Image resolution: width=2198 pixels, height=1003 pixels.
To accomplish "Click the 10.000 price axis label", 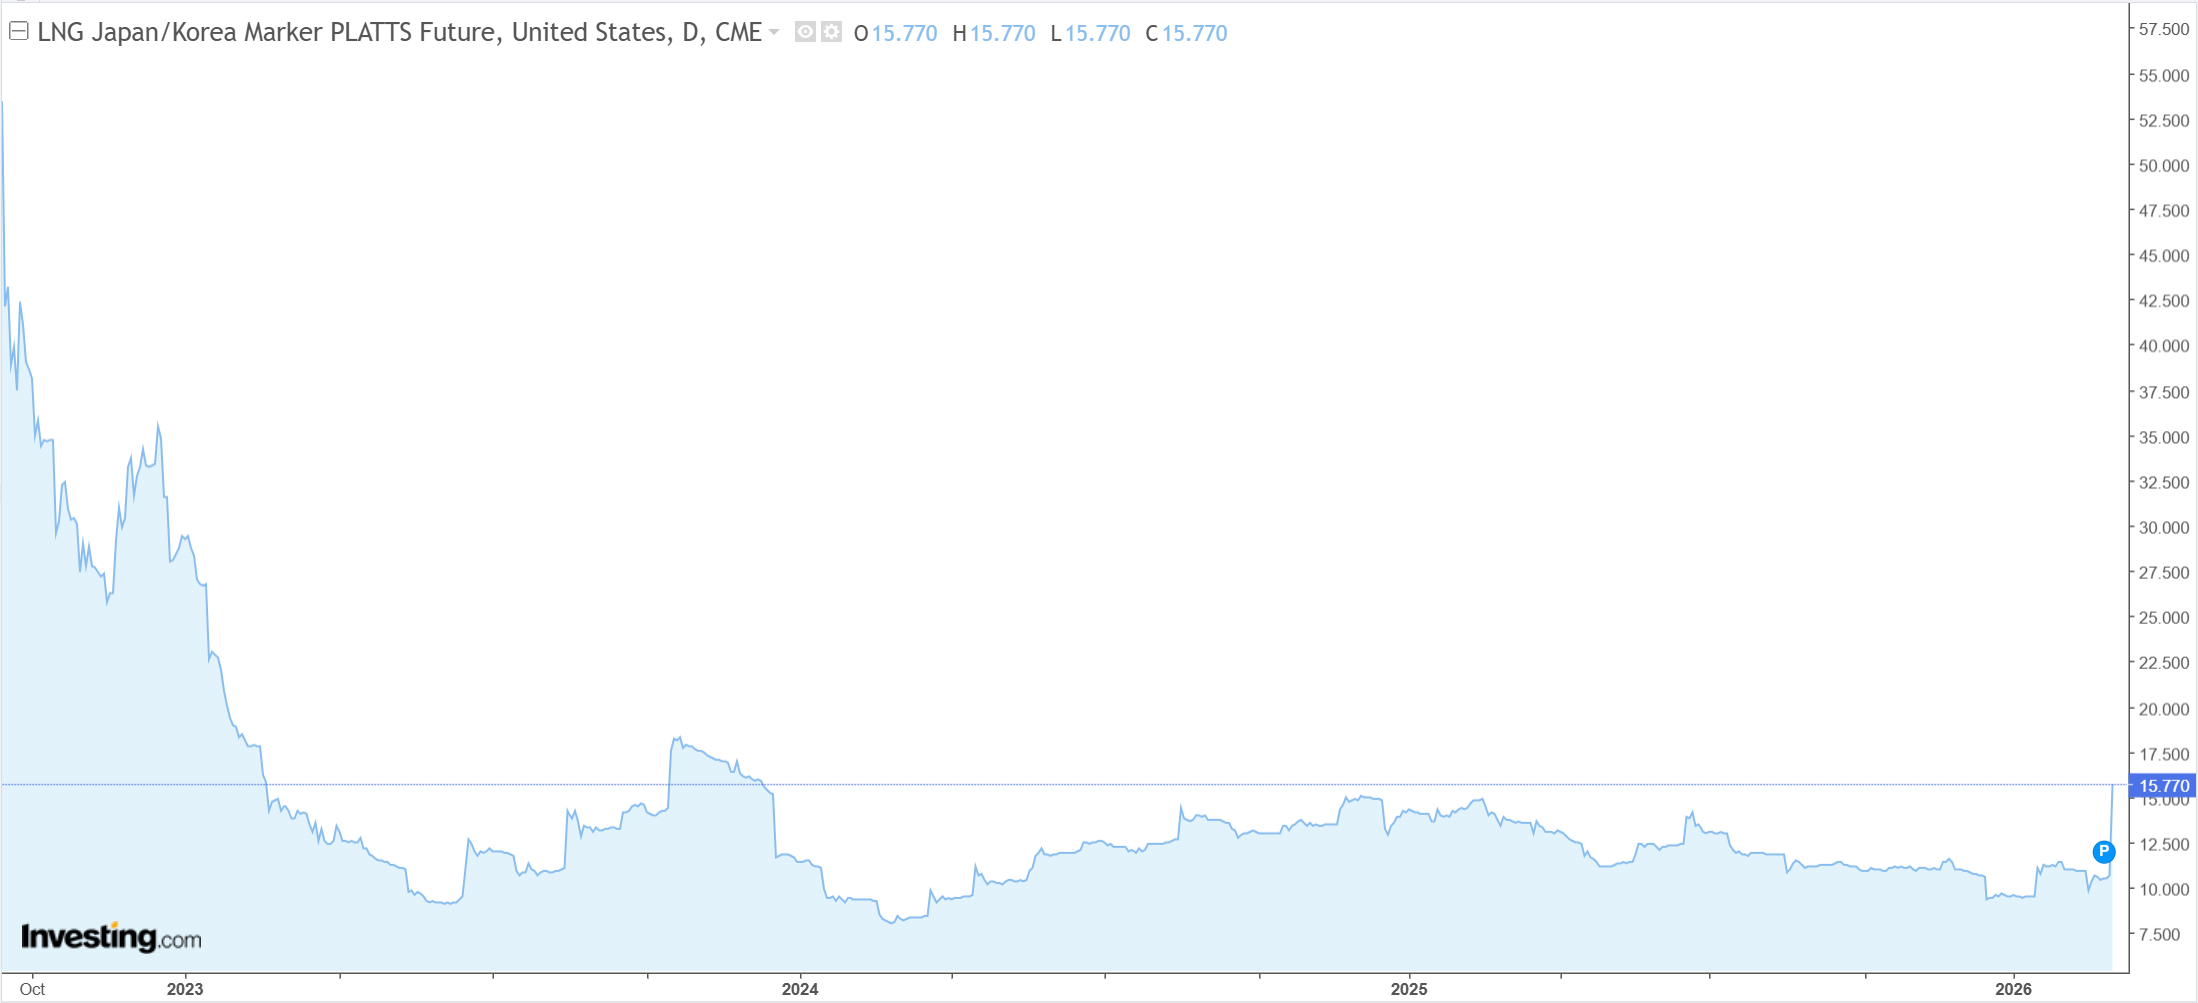I will [2164, 890].
